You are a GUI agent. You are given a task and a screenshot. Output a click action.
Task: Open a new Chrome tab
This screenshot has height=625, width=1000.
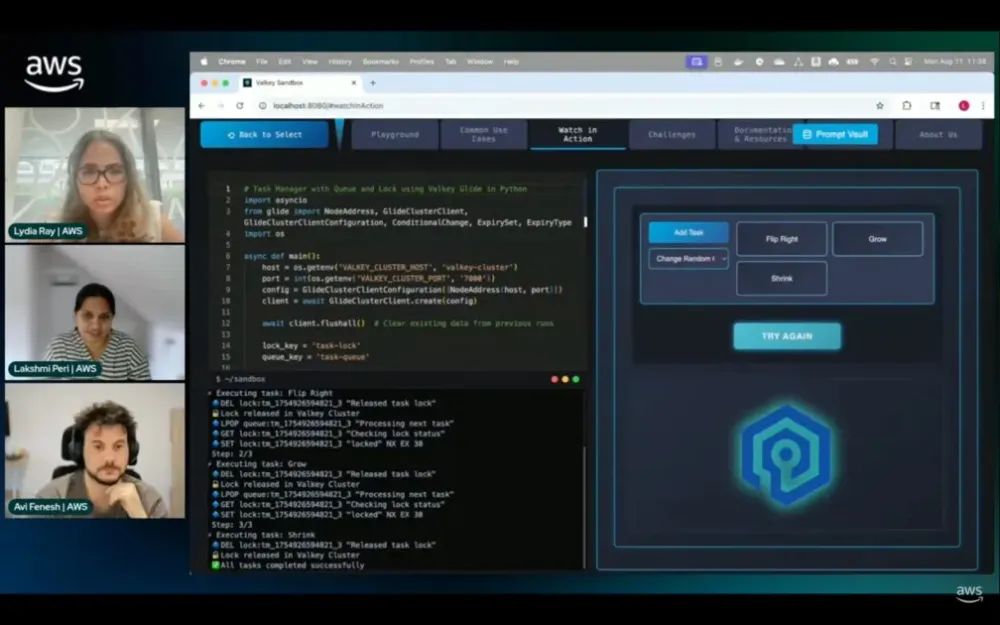[x=373, y=83]
